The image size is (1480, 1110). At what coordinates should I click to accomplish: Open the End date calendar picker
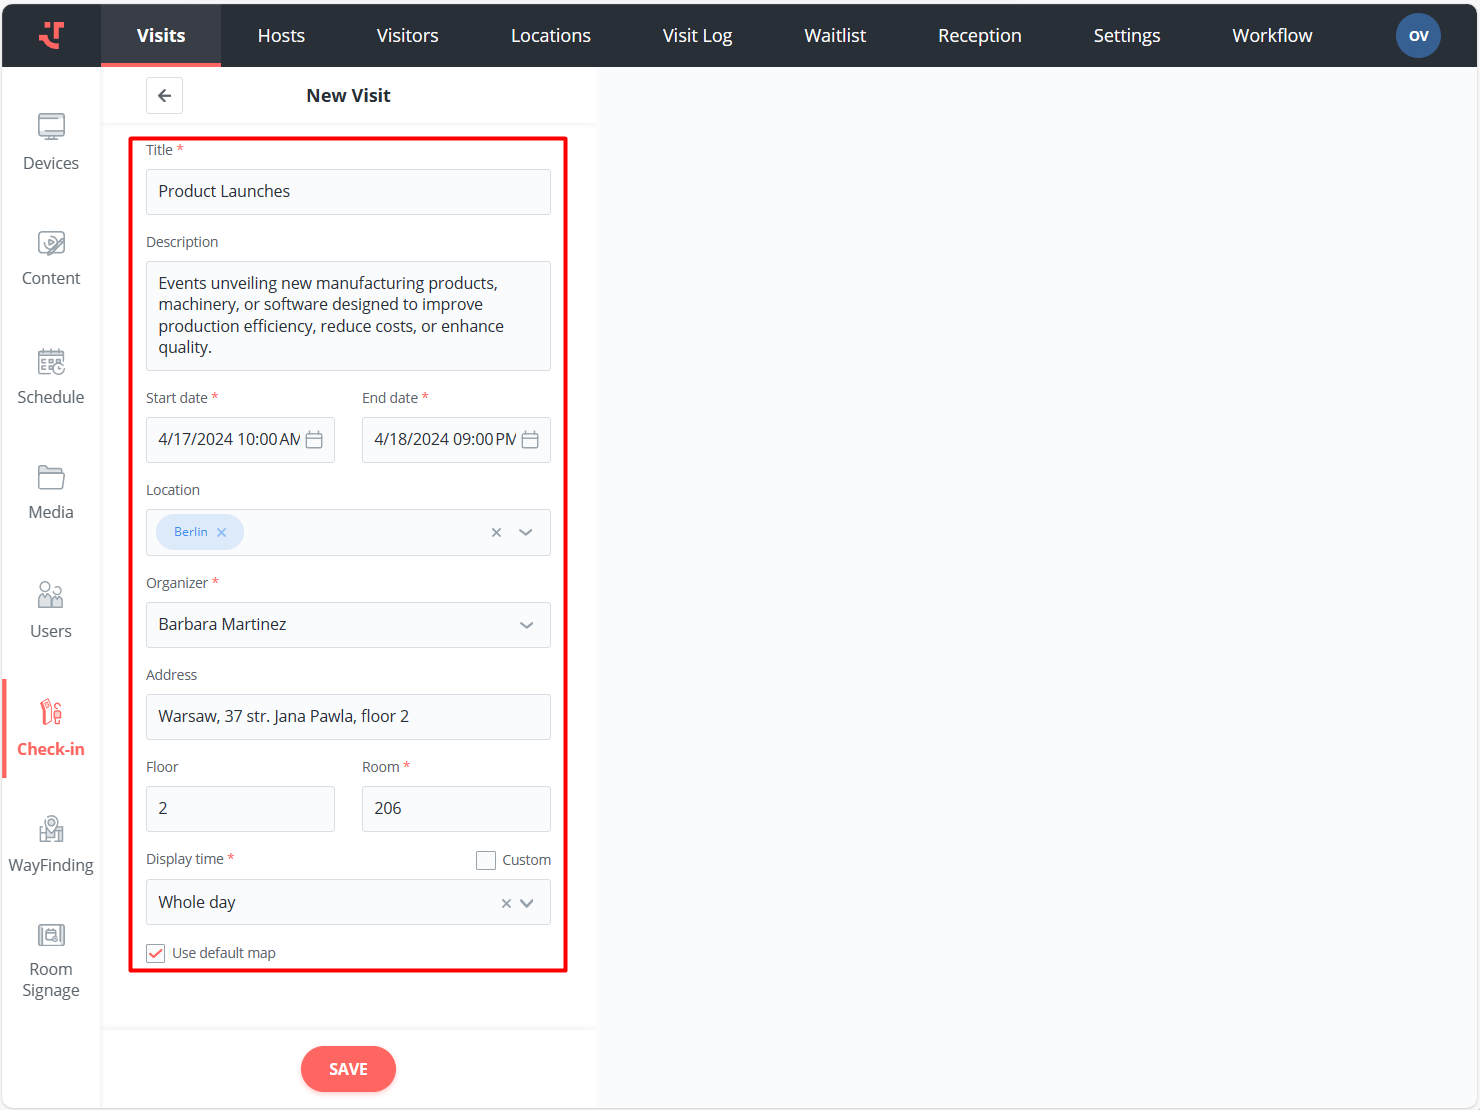pyautogui.click(x=530, y=440)
